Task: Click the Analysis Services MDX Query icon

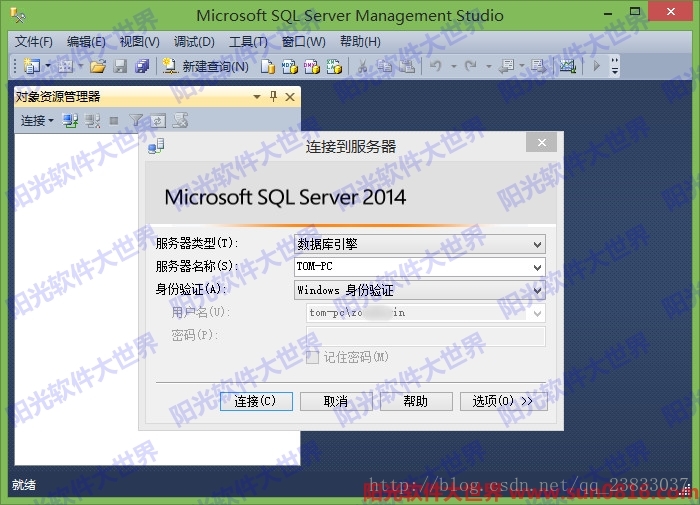Action: (x=290, y=67)
